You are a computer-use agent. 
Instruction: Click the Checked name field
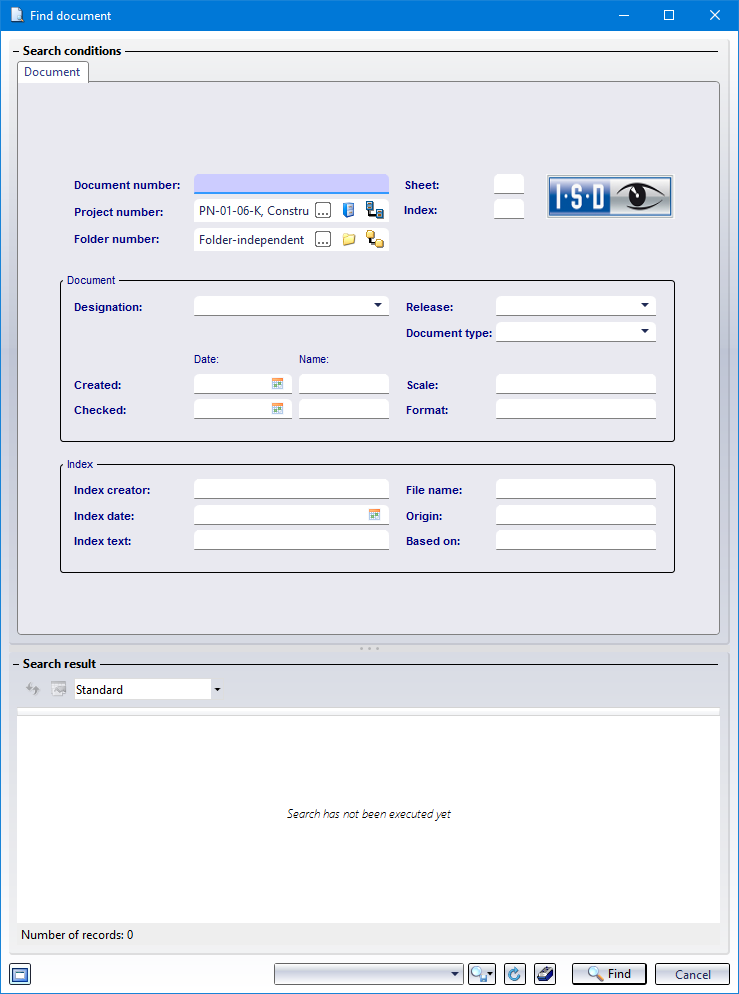(x=344, y=409)
